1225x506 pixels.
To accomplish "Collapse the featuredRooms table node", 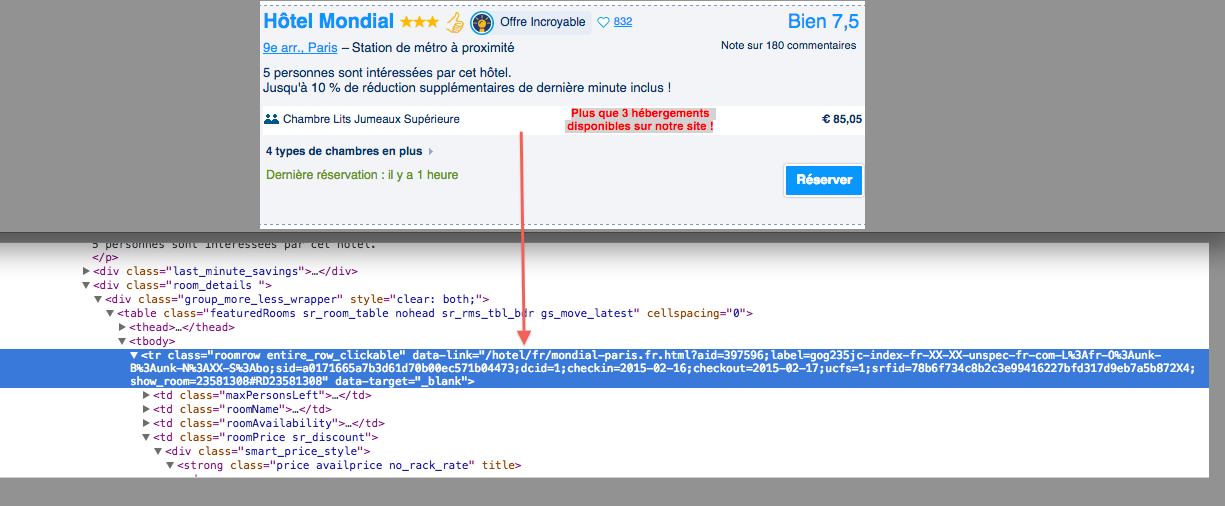I will 110,313.
